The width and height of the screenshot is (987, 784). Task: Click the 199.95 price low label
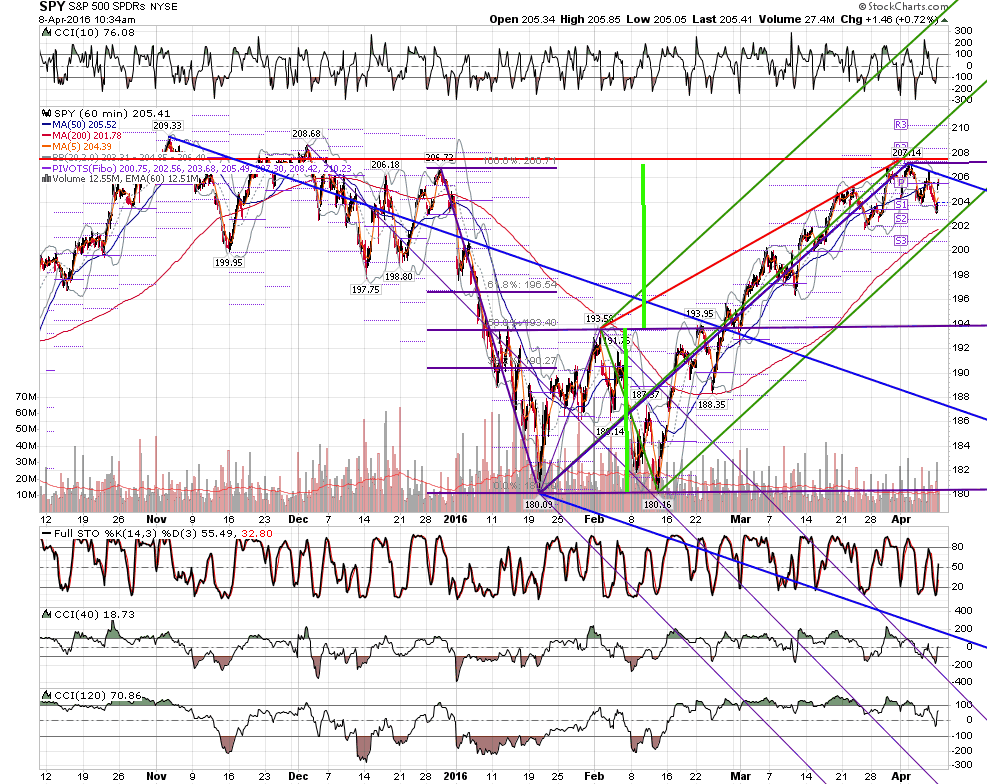228,262
